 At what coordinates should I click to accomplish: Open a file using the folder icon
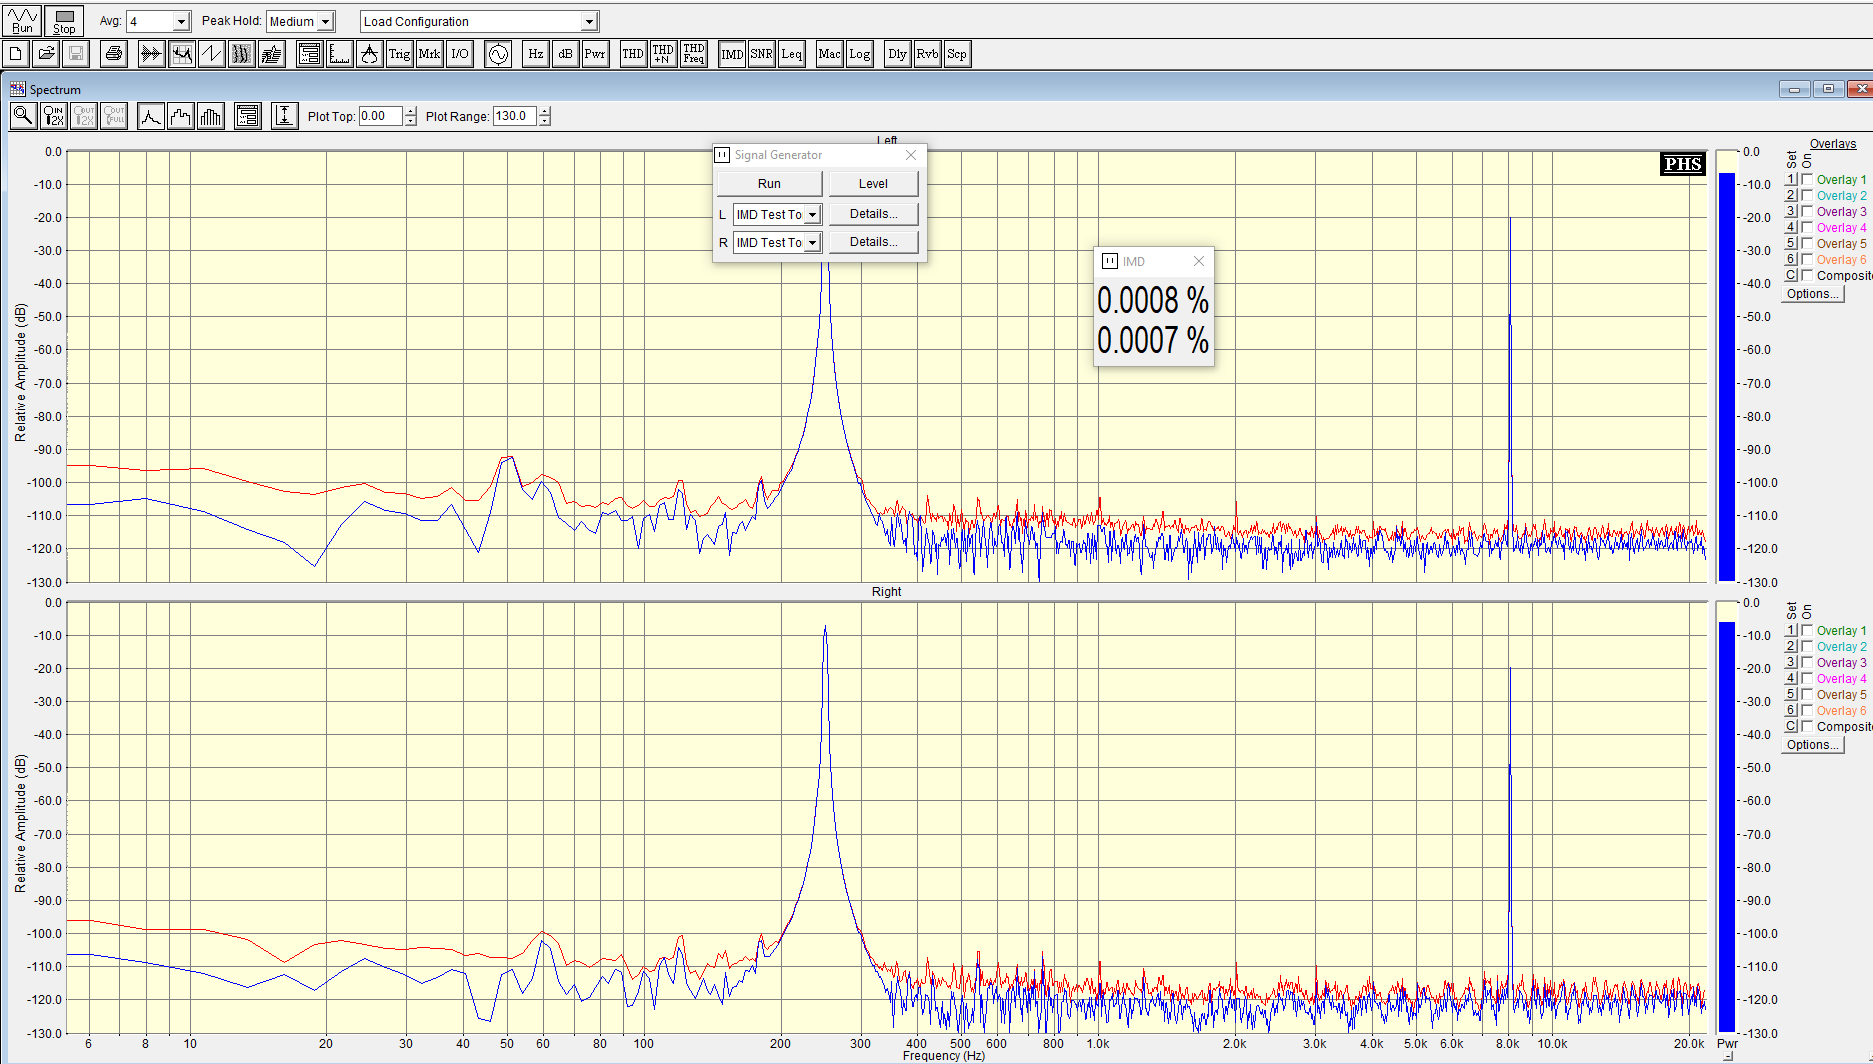point(46,54)
